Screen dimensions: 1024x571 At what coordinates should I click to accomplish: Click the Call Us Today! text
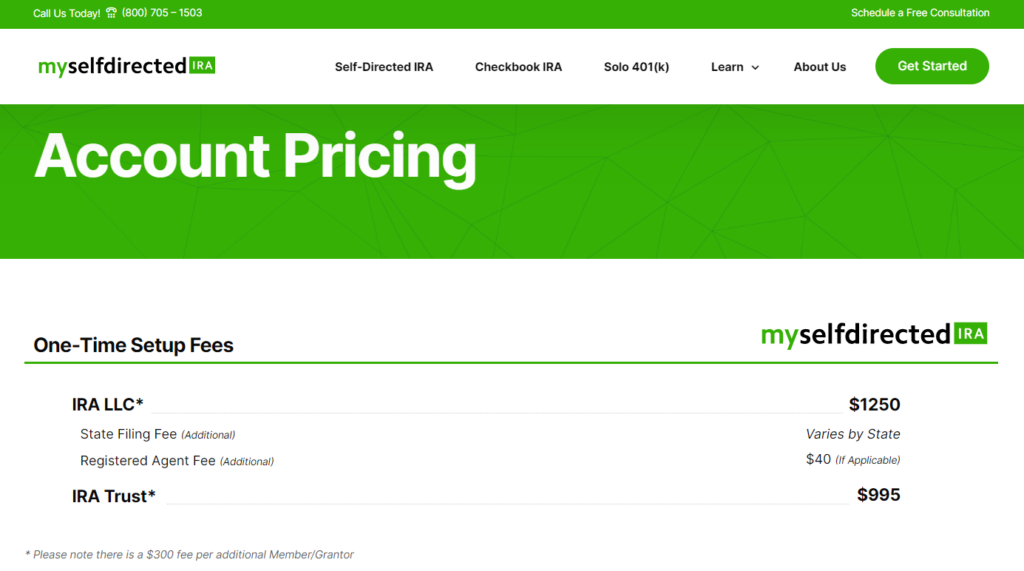pyautogui.click(x=67, y=13)
